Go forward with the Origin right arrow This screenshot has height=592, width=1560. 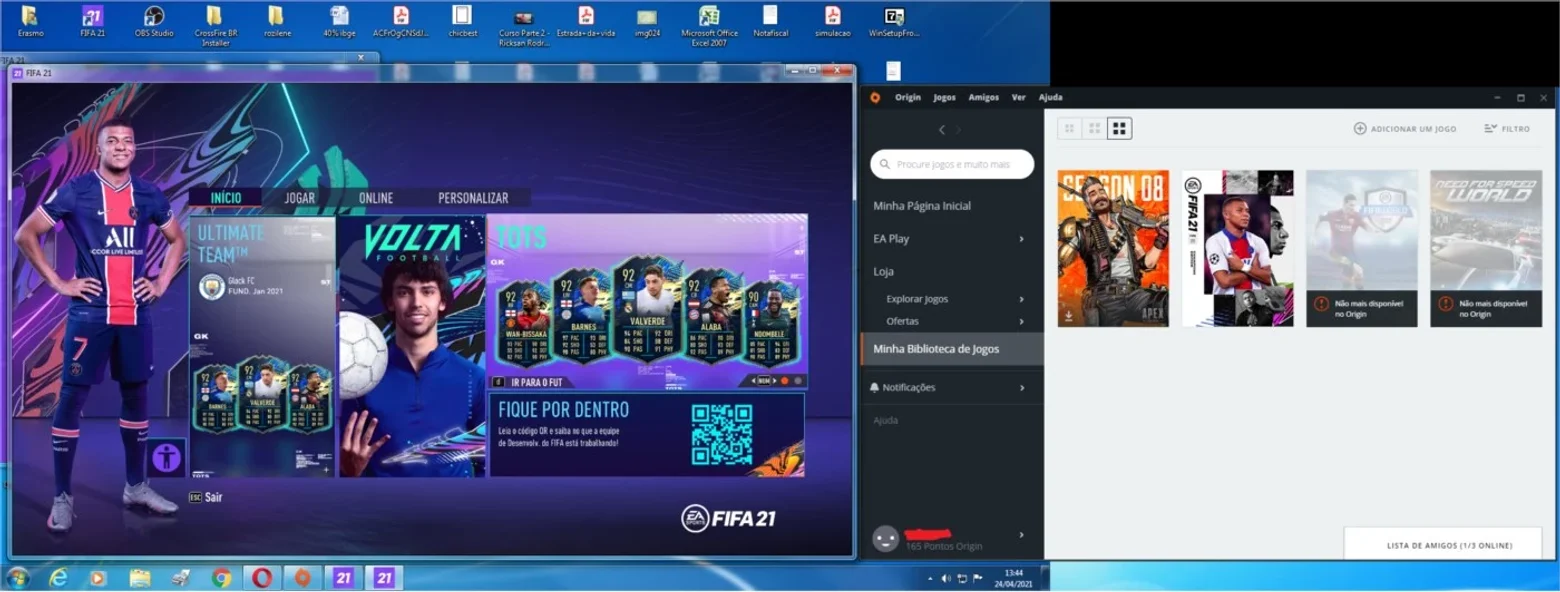[x=958, y=130]
